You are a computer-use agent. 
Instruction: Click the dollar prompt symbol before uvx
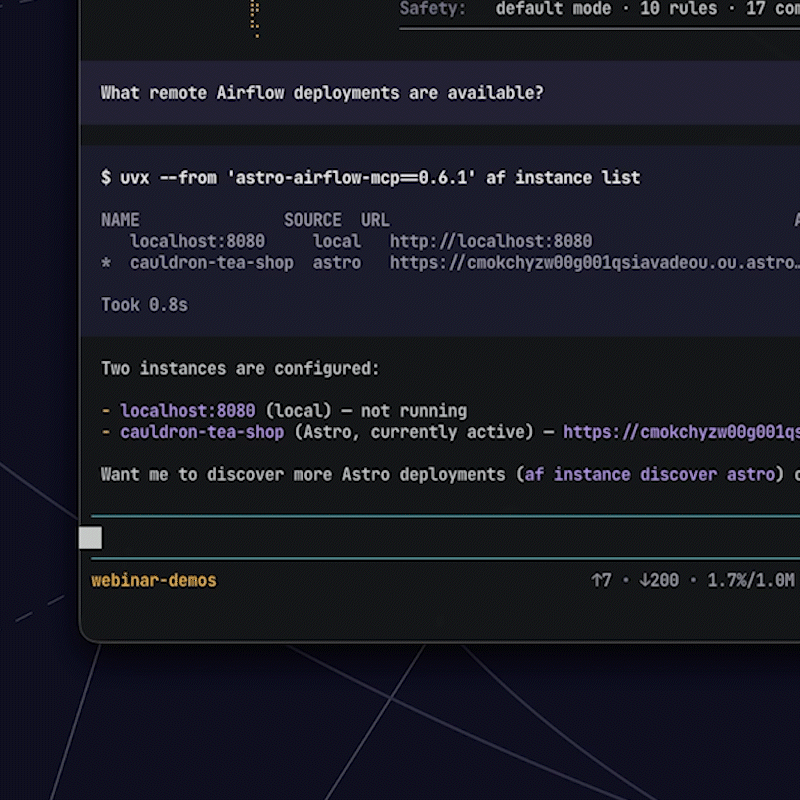click(106, 178)
